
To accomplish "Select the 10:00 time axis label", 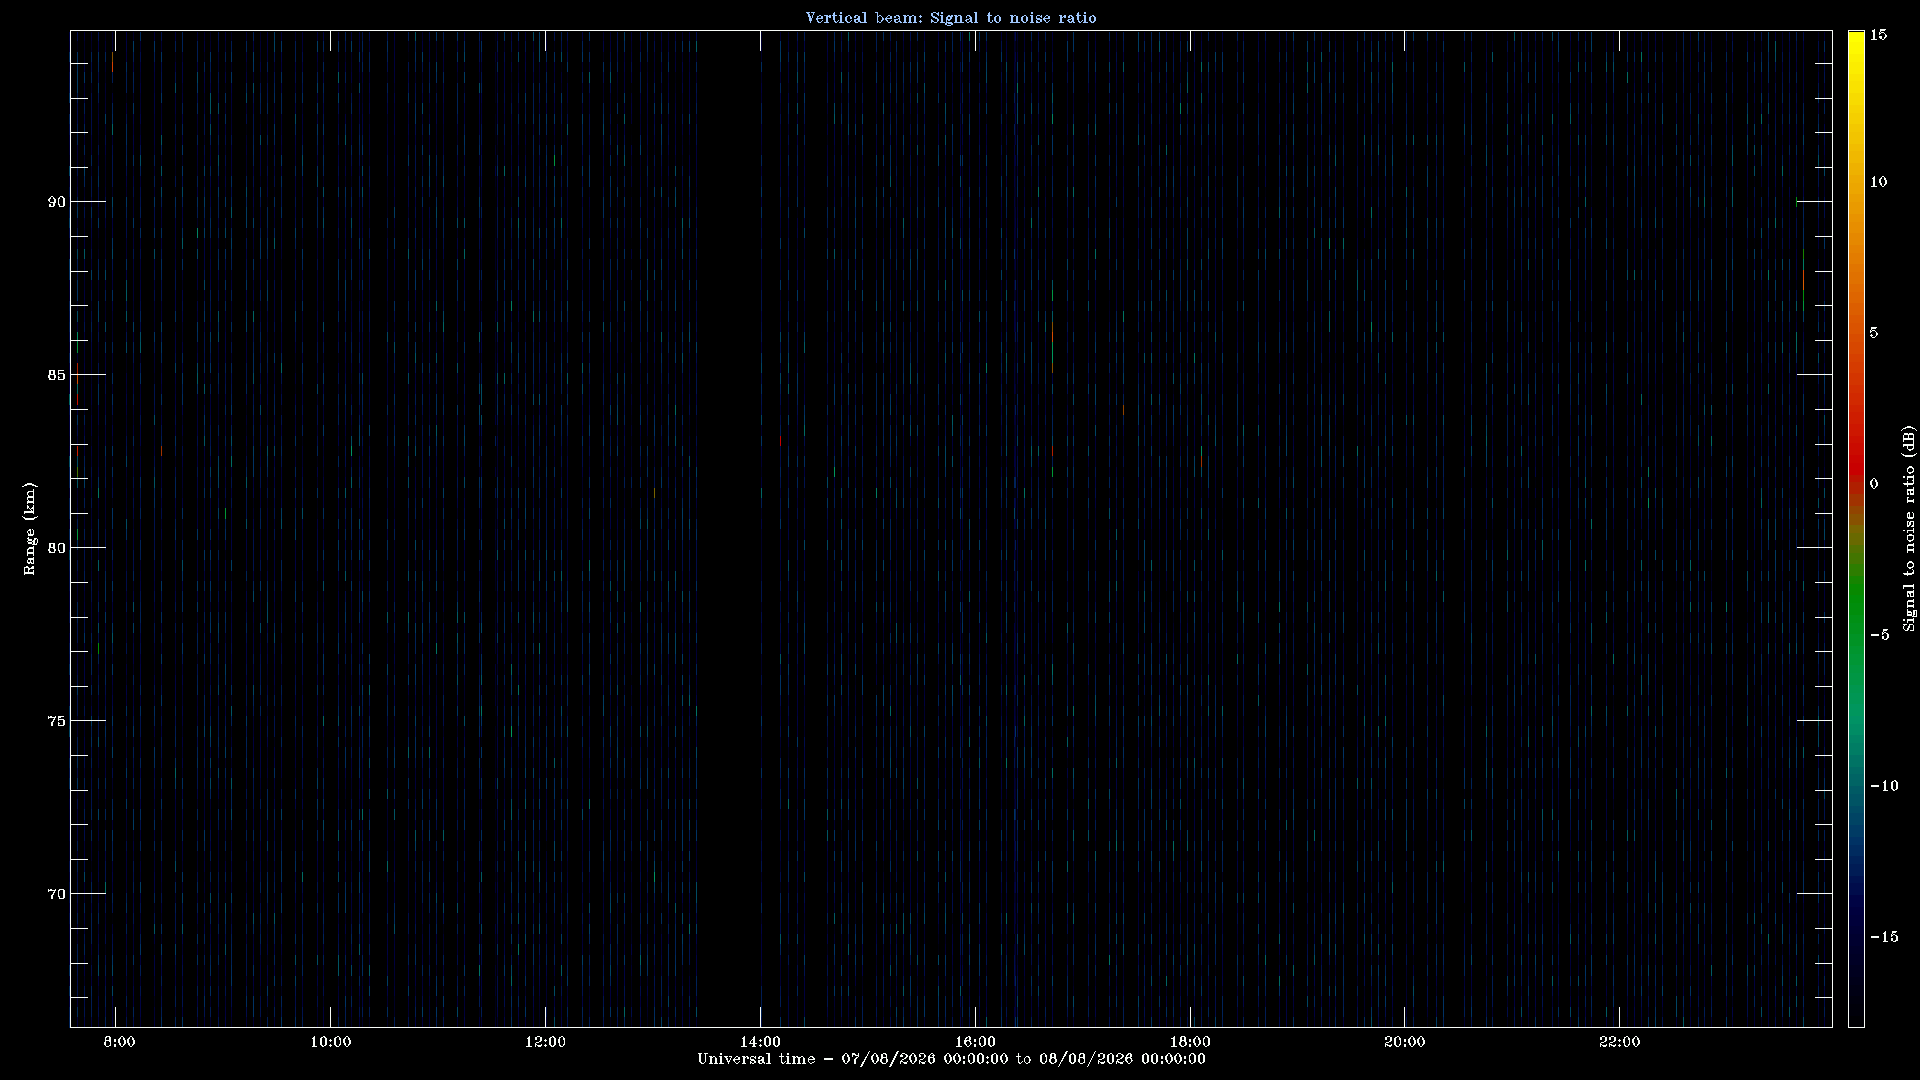I will [x=330, y=1042].
